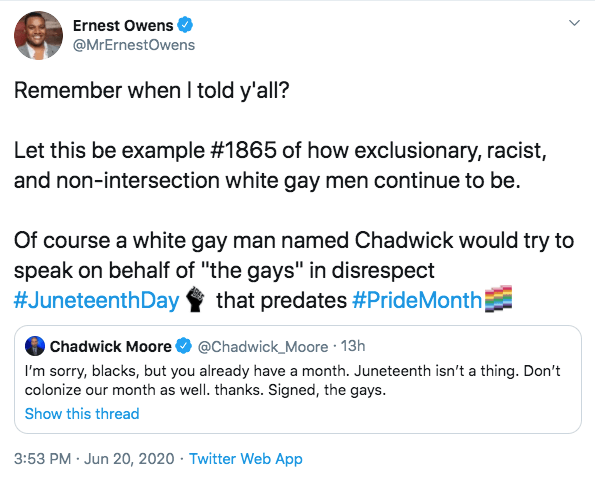Open the quoted tweet text about Juneteenth
The width and height of the screenshot is (595, 481).
[292, 380]
